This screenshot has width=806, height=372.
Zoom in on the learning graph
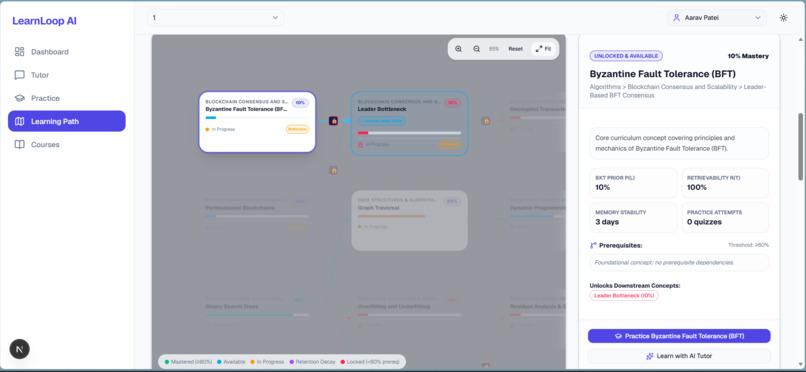[459, 49]
